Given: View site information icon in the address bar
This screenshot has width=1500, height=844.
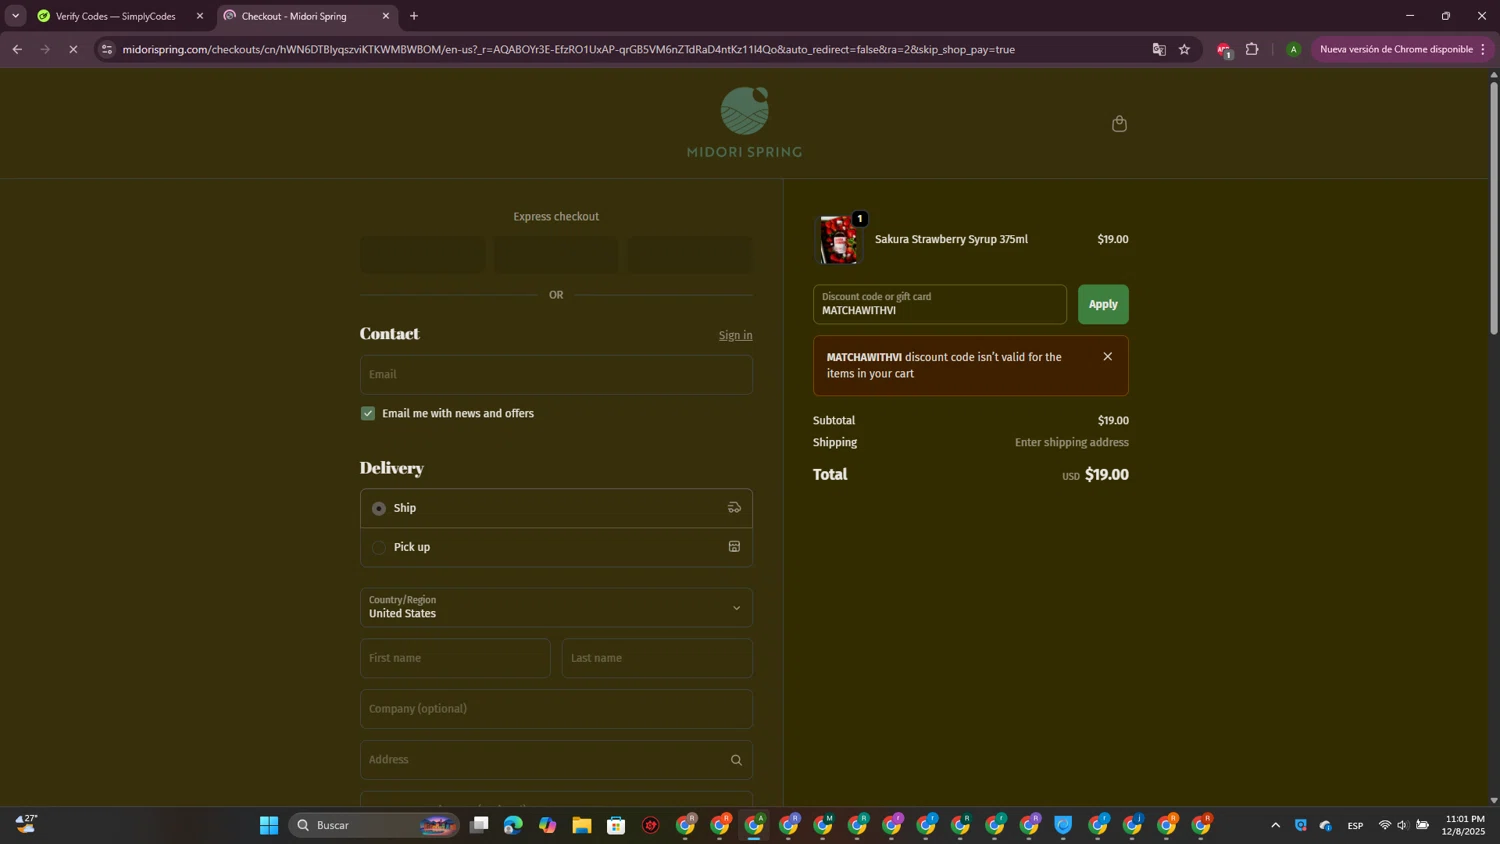Looking at the screenshot, I should point(107,49).
